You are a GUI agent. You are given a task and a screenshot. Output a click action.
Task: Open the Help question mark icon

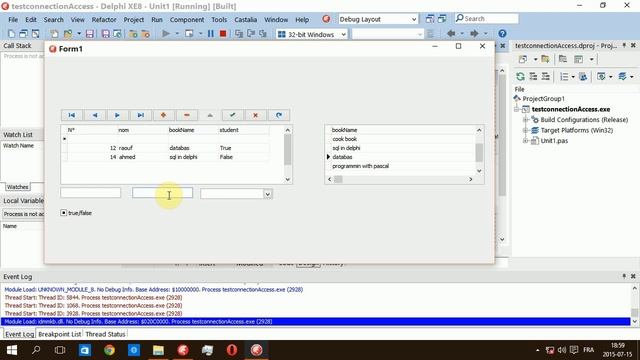coord(502,33)
